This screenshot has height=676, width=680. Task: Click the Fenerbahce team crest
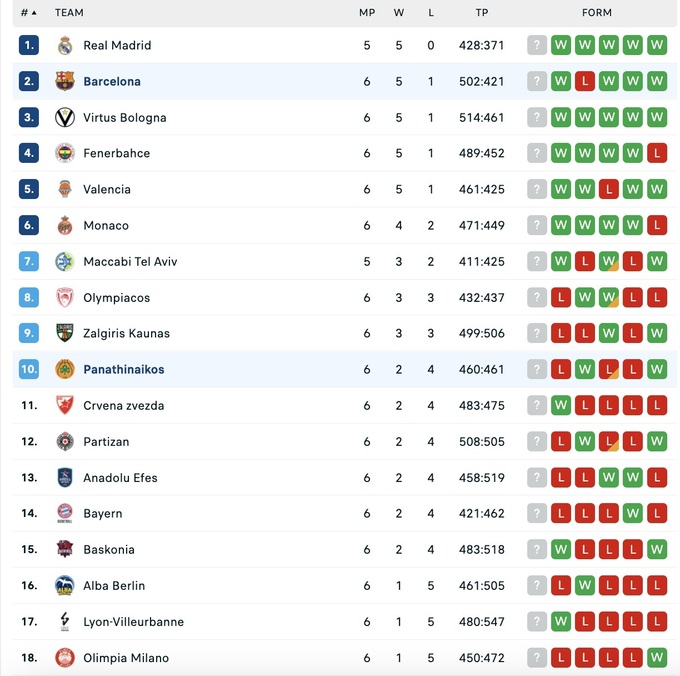[x=65, y=153]
